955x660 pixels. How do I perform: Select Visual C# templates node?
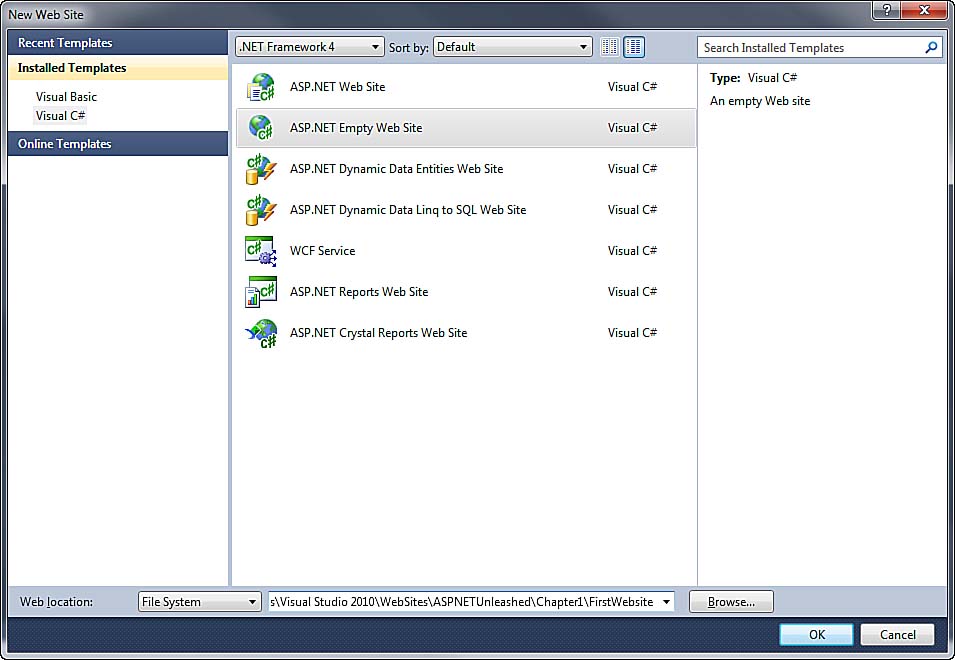60,116
